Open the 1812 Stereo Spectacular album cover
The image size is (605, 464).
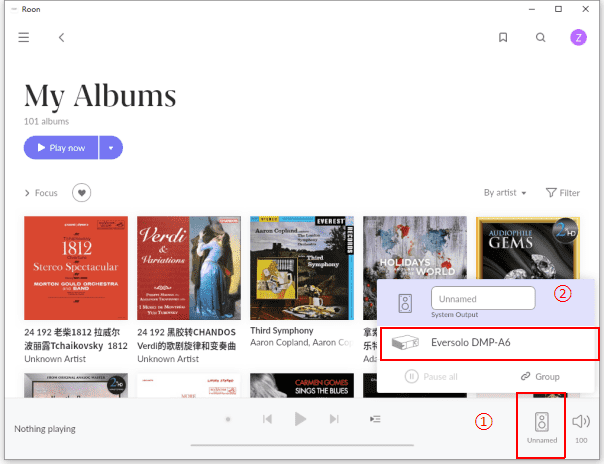[76, 268]
